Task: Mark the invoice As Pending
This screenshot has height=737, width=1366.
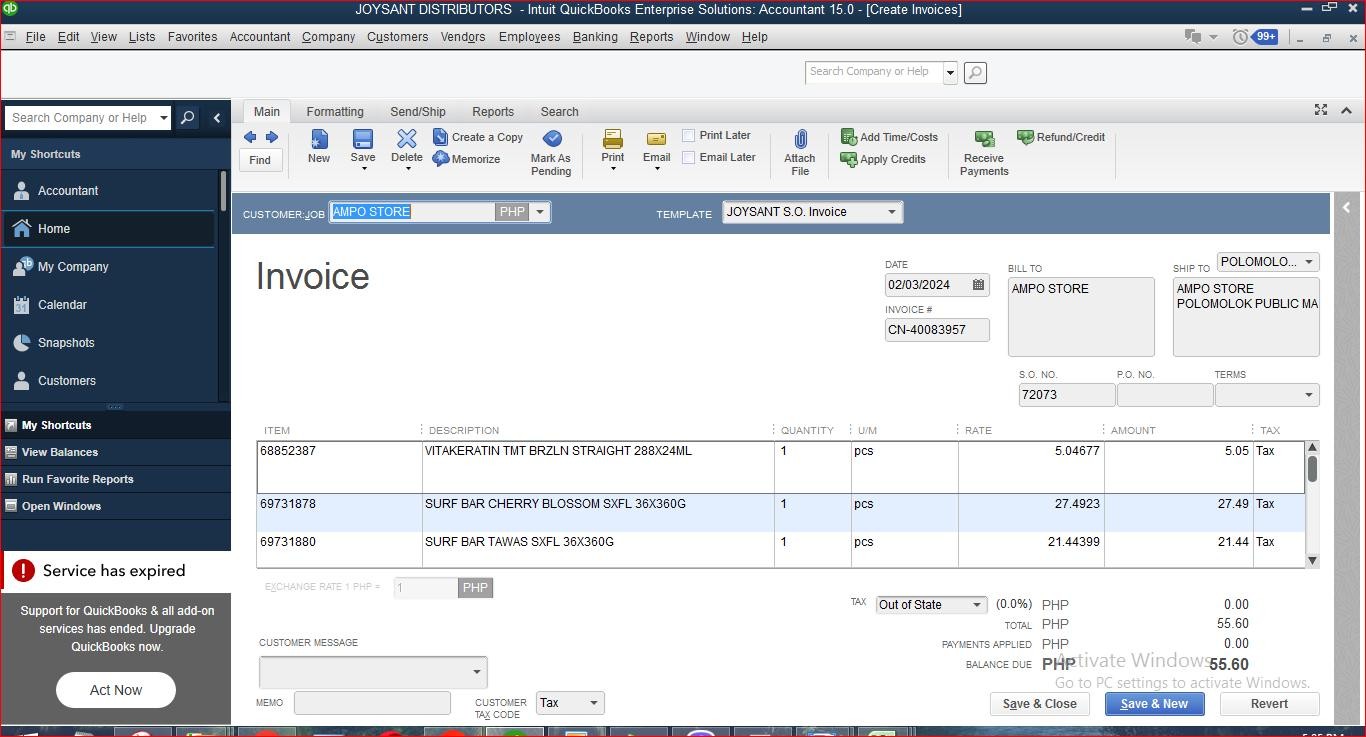Action: (551, 152)
